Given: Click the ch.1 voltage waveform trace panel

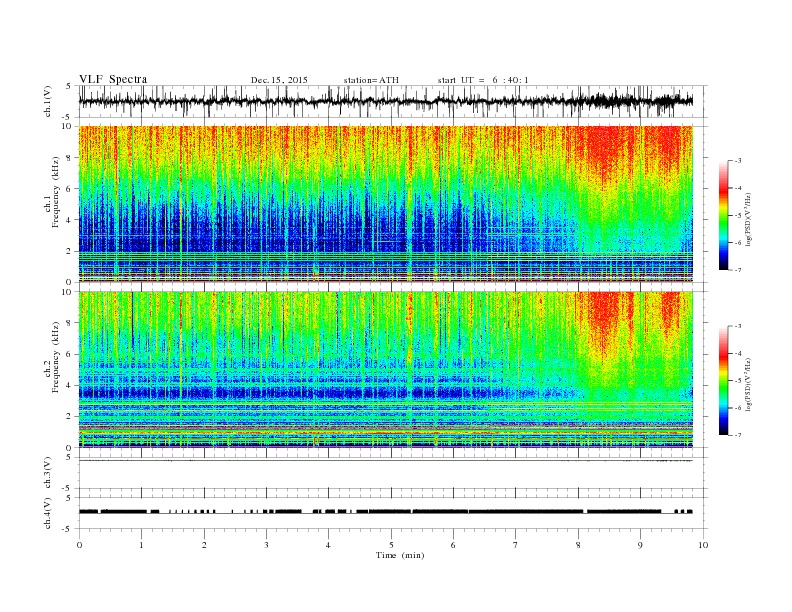Looking at the screenshot, I should click(393, 101).
